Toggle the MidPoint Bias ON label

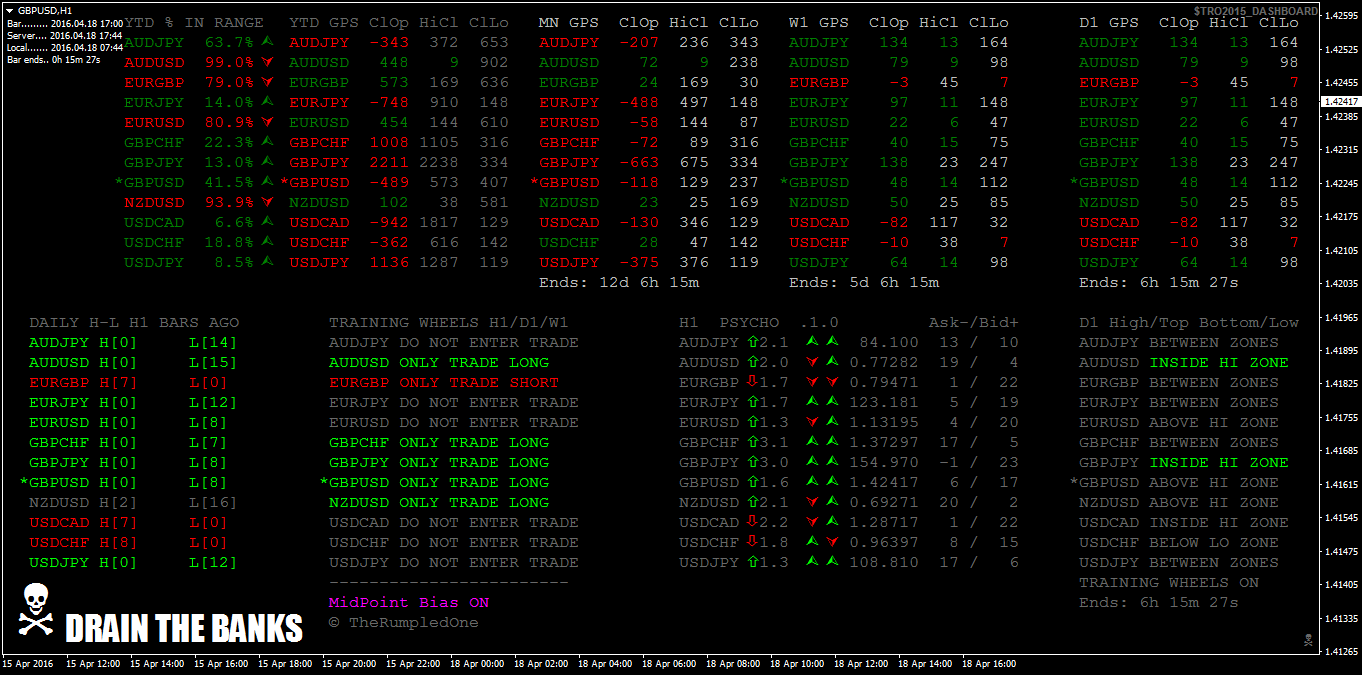tap(409, 603)
